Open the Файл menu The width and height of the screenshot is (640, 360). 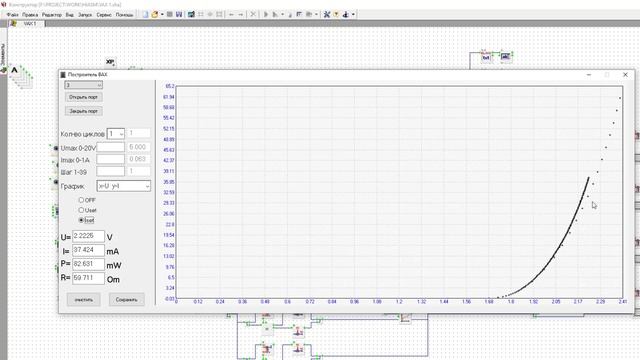click(x=12, y=15)
